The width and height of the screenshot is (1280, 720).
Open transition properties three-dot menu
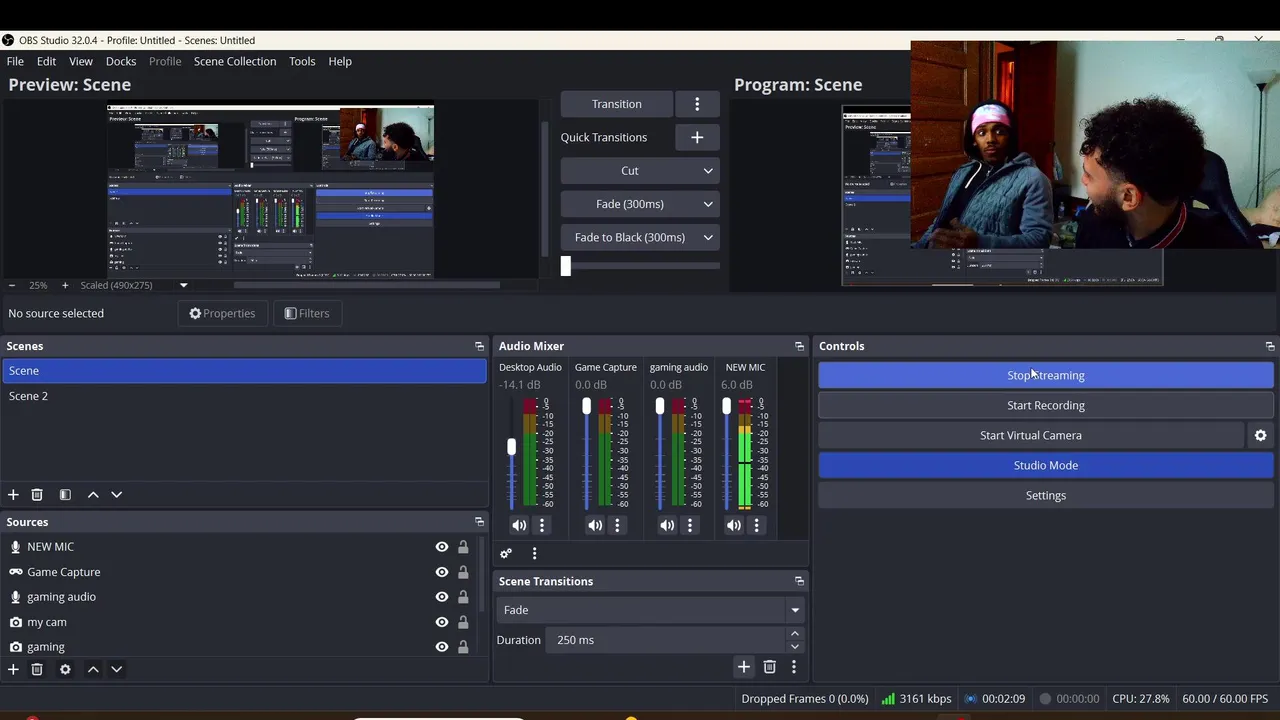[x=794, y=666]
